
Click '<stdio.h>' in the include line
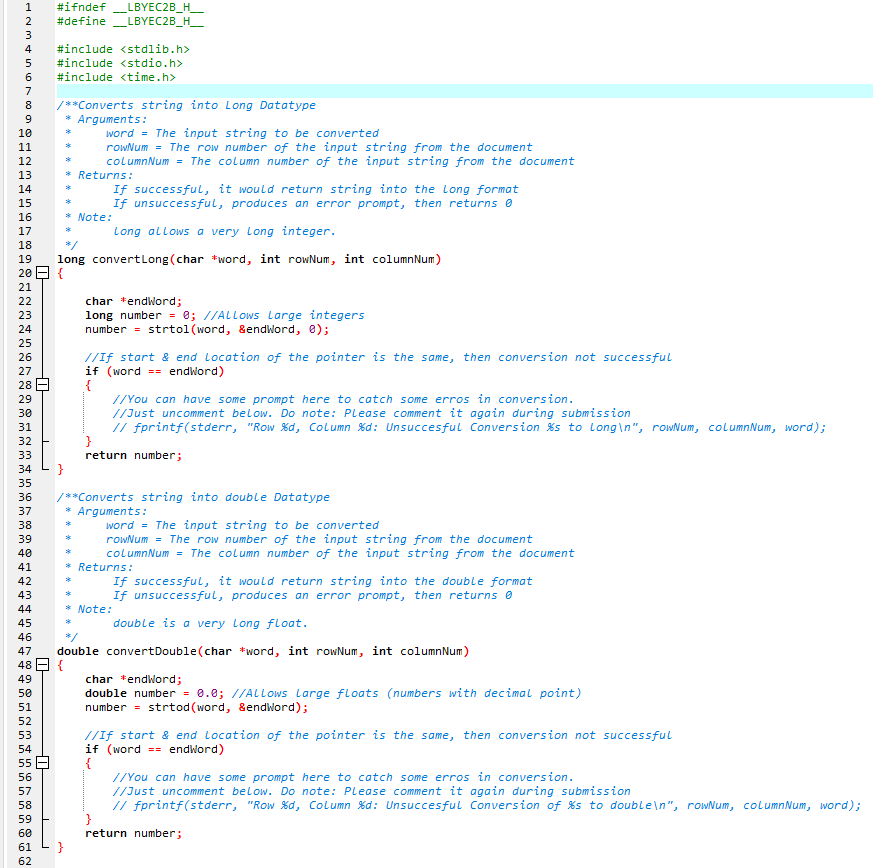coord(151,63)
